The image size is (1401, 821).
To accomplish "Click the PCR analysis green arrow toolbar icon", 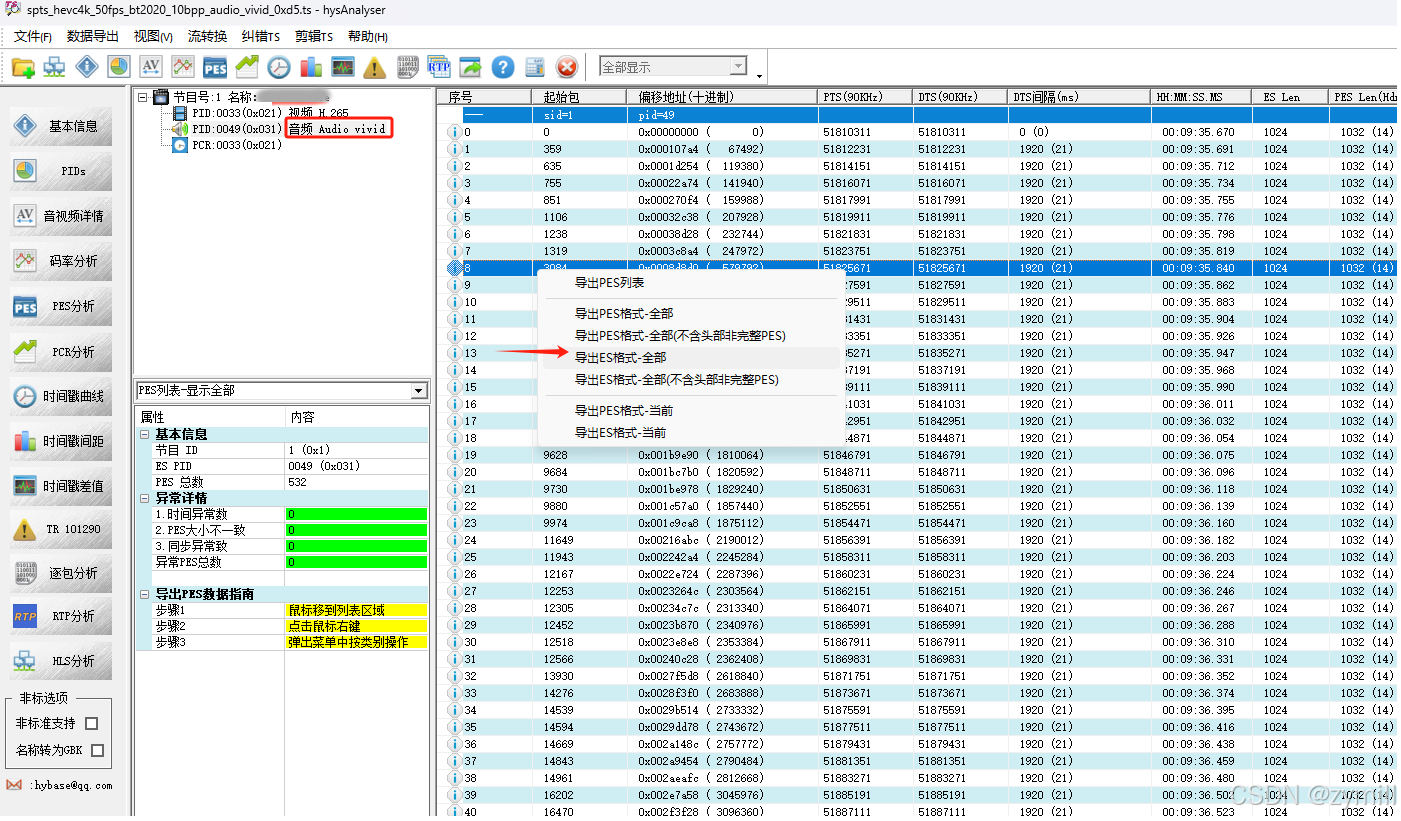I will (247, 67).
